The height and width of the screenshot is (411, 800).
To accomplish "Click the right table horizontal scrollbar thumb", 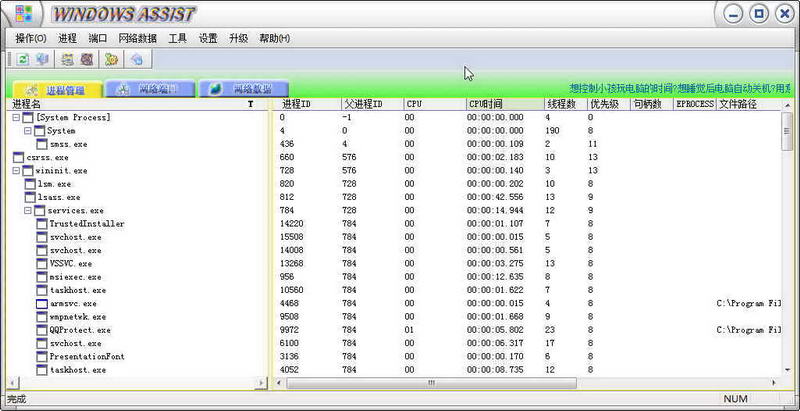I will [432, 382].
